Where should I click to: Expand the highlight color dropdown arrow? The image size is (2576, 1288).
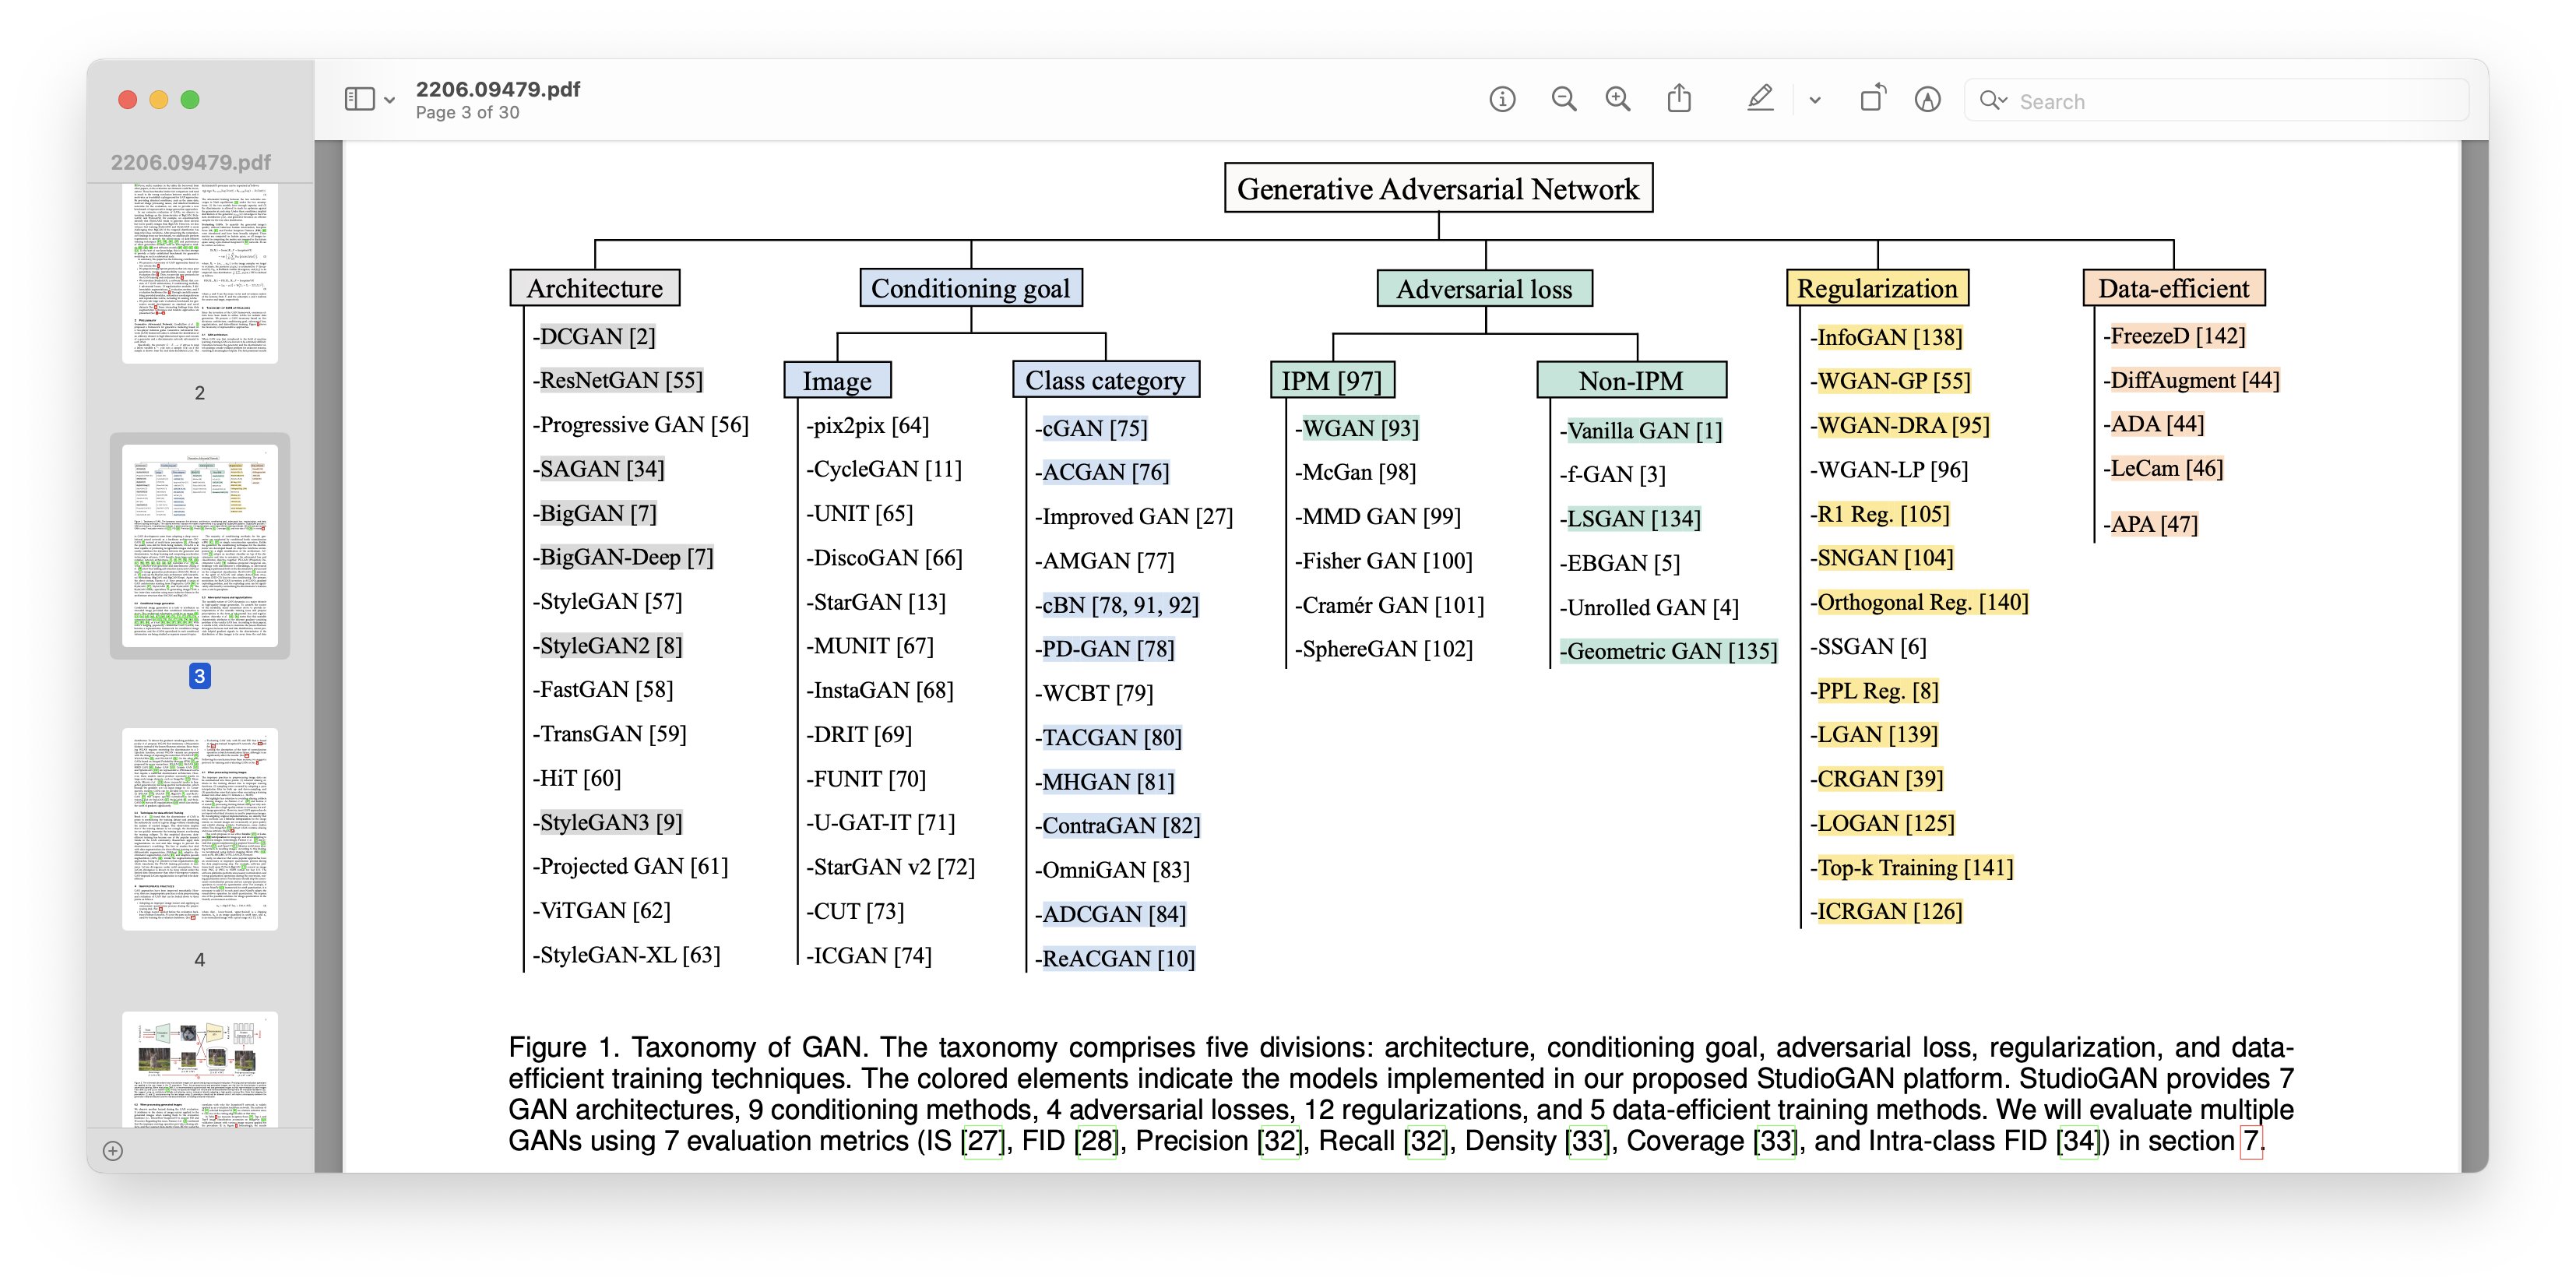1815,101
